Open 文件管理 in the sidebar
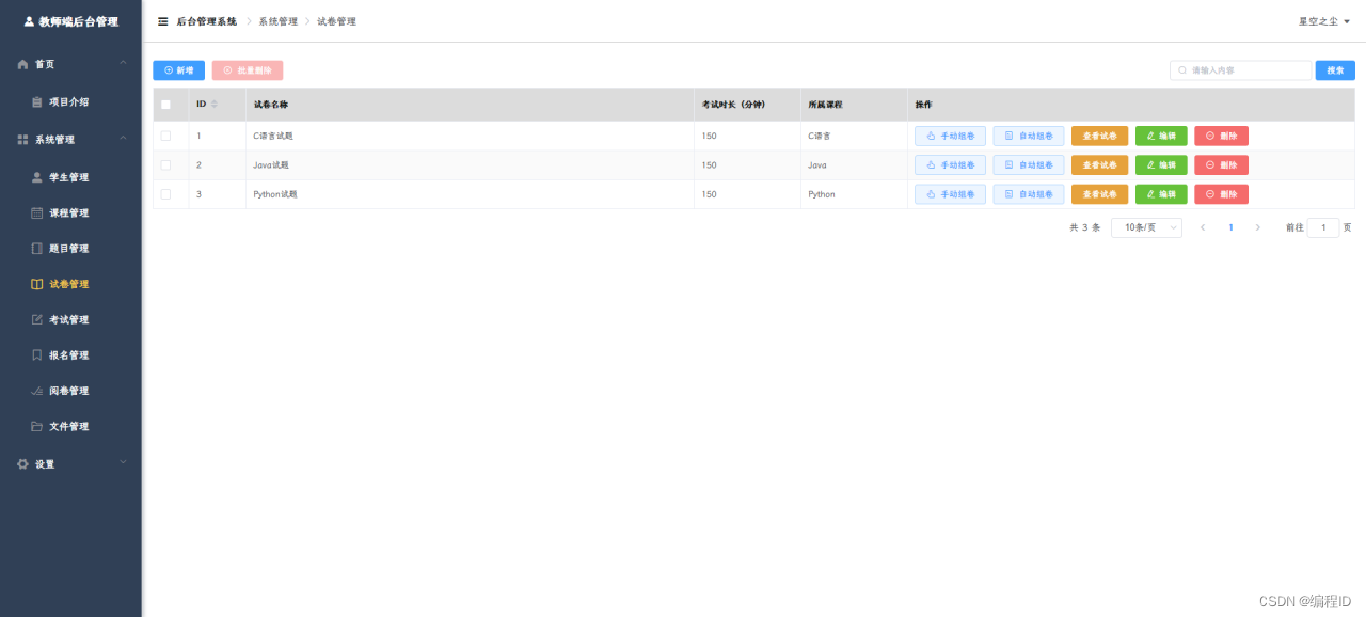The image size is (1366, 617). (x=71, y=426)
